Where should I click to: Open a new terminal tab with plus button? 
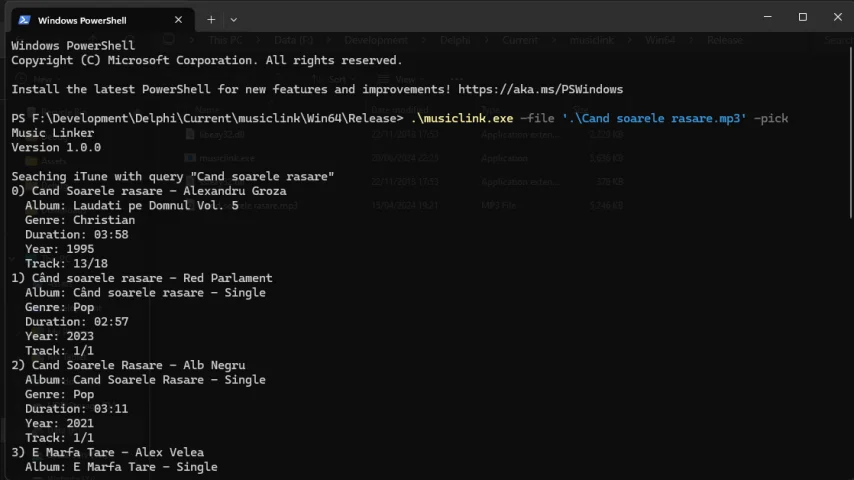click(211, 19)
